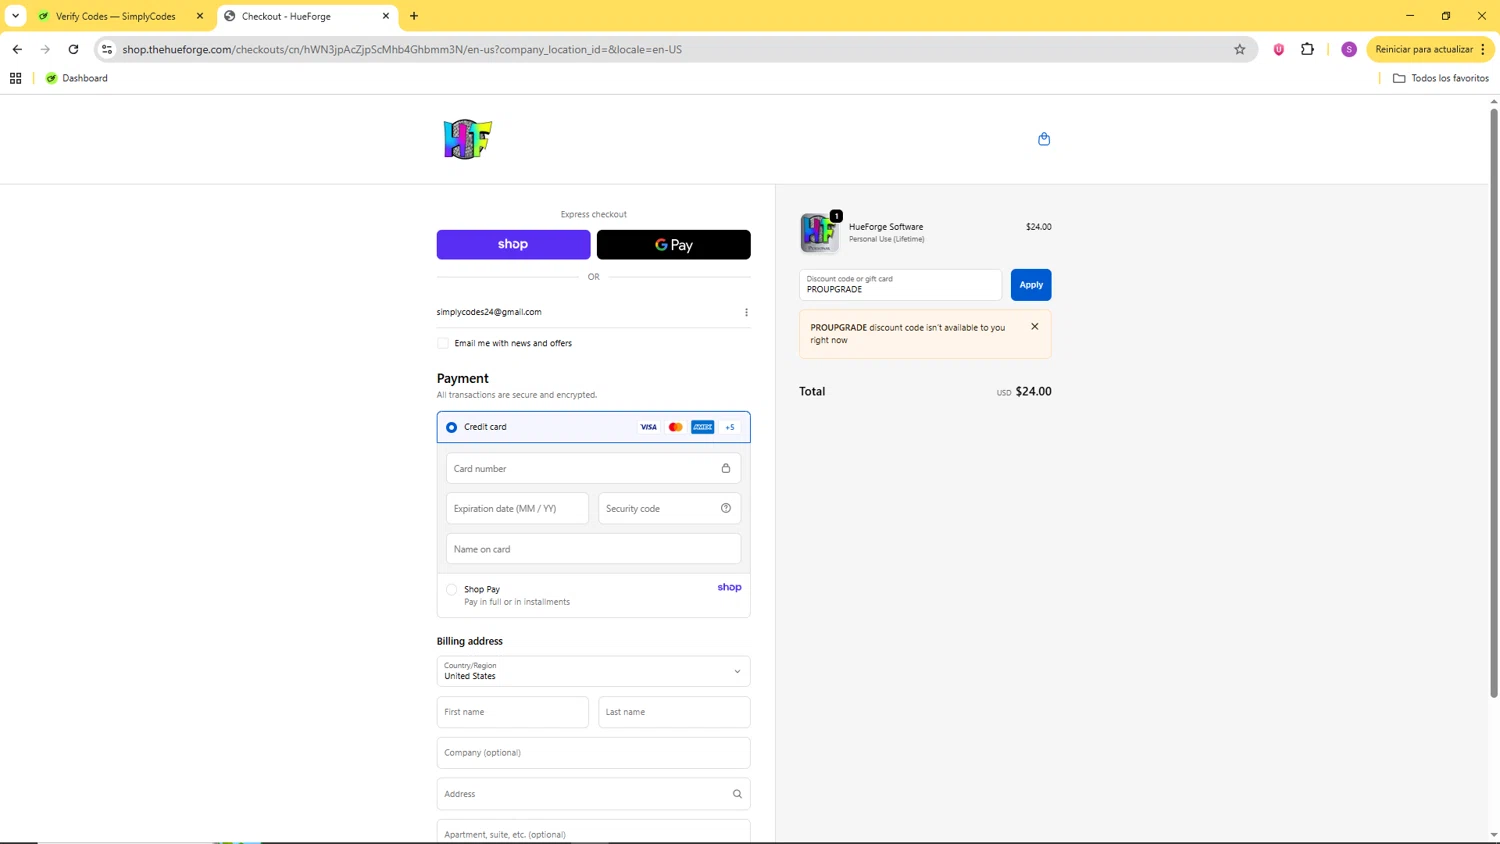
Task: Click the Address field search icon
Action: (x=737, y=794)
